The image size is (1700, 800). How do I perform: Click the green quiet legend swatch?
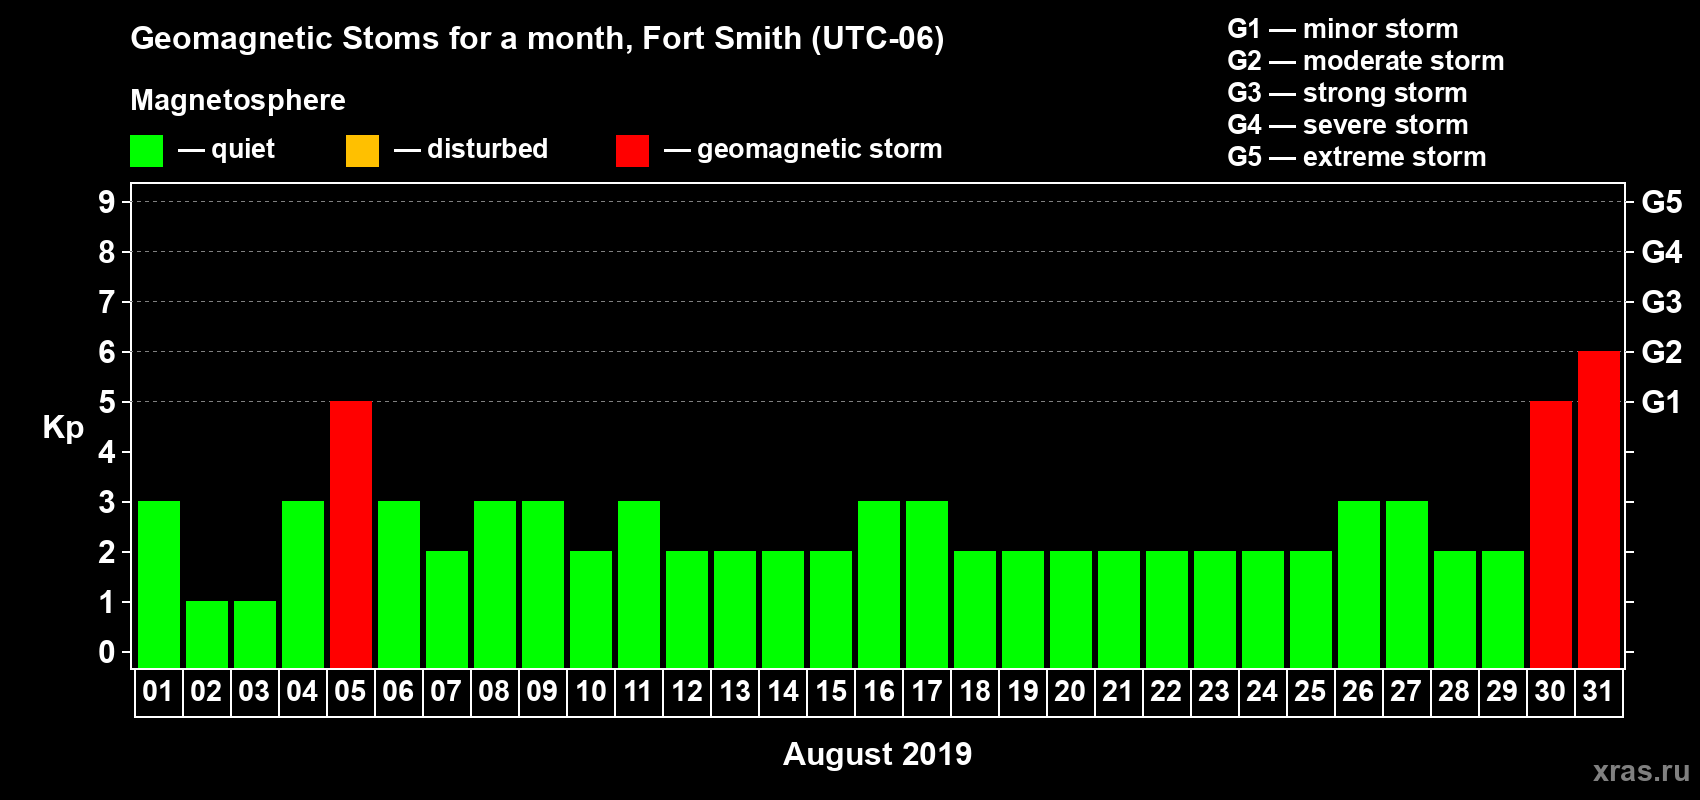click(146, 151)
